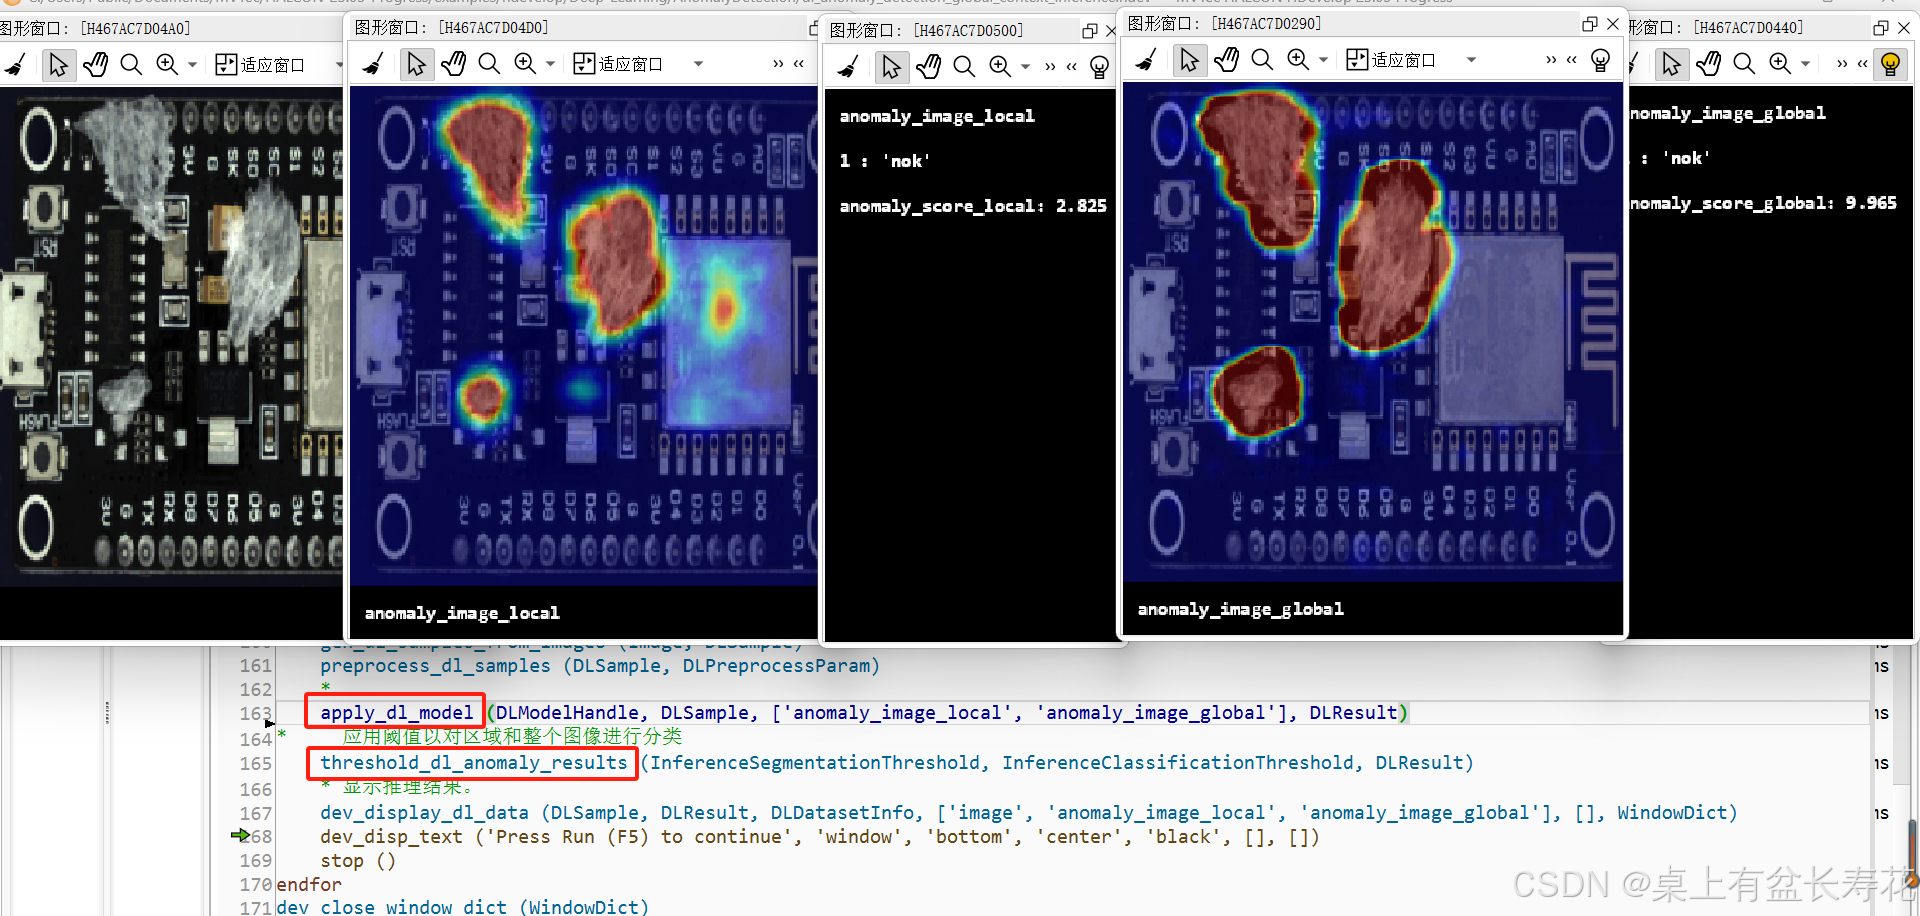
Task: Activate hand move tool in window H467AC7D0440
Action: [x=1708, y=65]
